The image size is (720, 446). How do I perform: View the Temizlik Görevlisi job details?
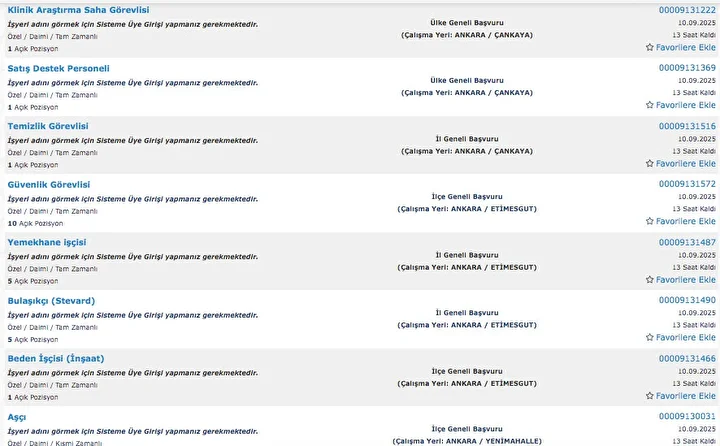point(48,126)
